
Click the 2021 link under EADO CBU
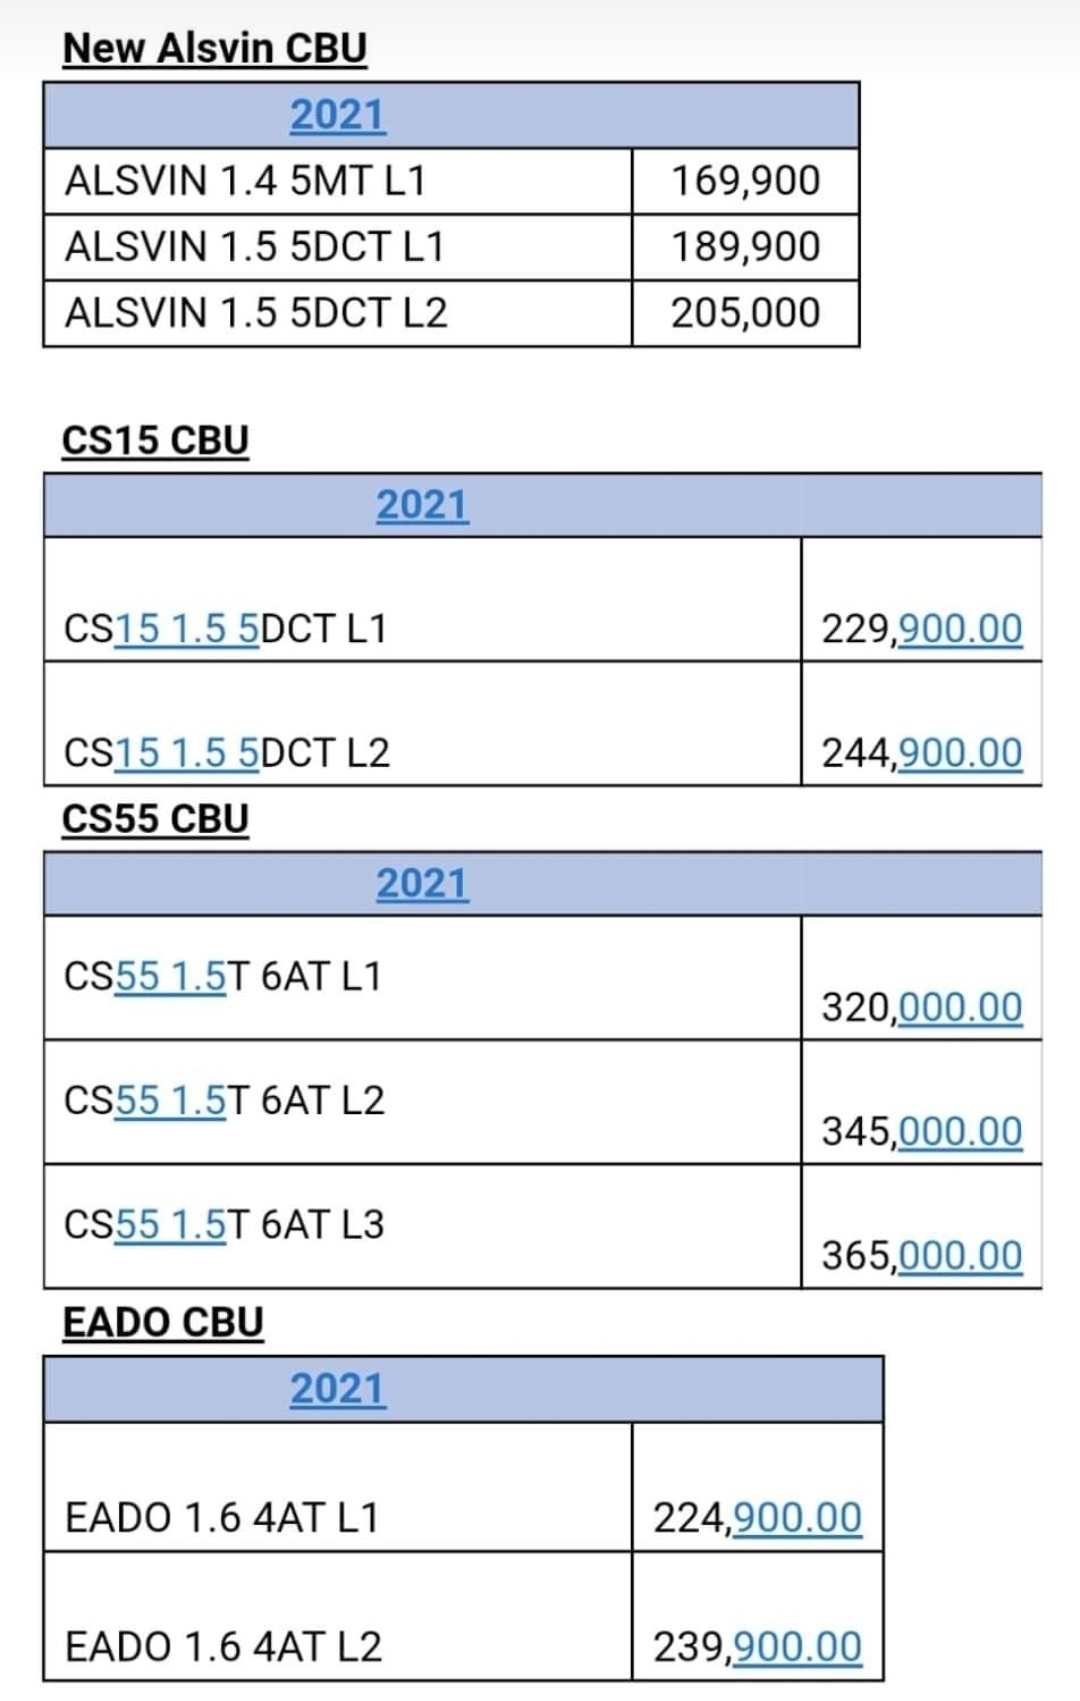coord(337,1389)
